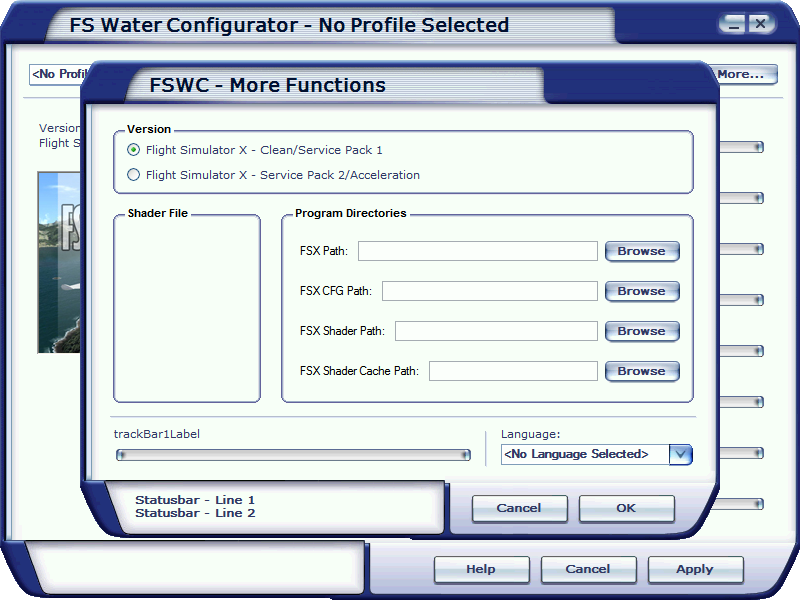The height and width of the screenshot is (600, 800).
Task: Open the Language dropdown arrow
Action: [x=680, y=454]
